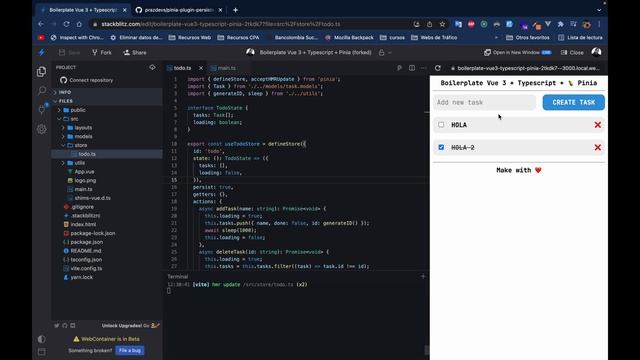Reload the preview pane
The image size is (640, 360).
click(438, 68)
